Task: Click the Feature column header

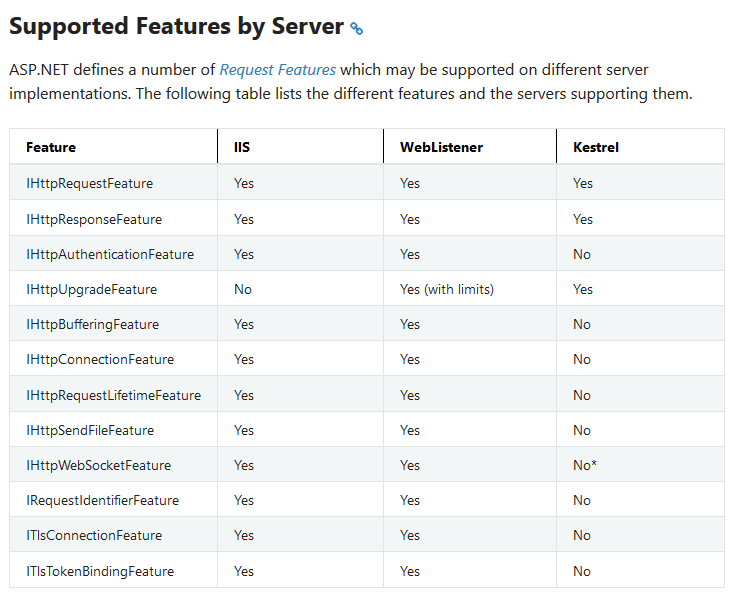Action: (51, 147)
